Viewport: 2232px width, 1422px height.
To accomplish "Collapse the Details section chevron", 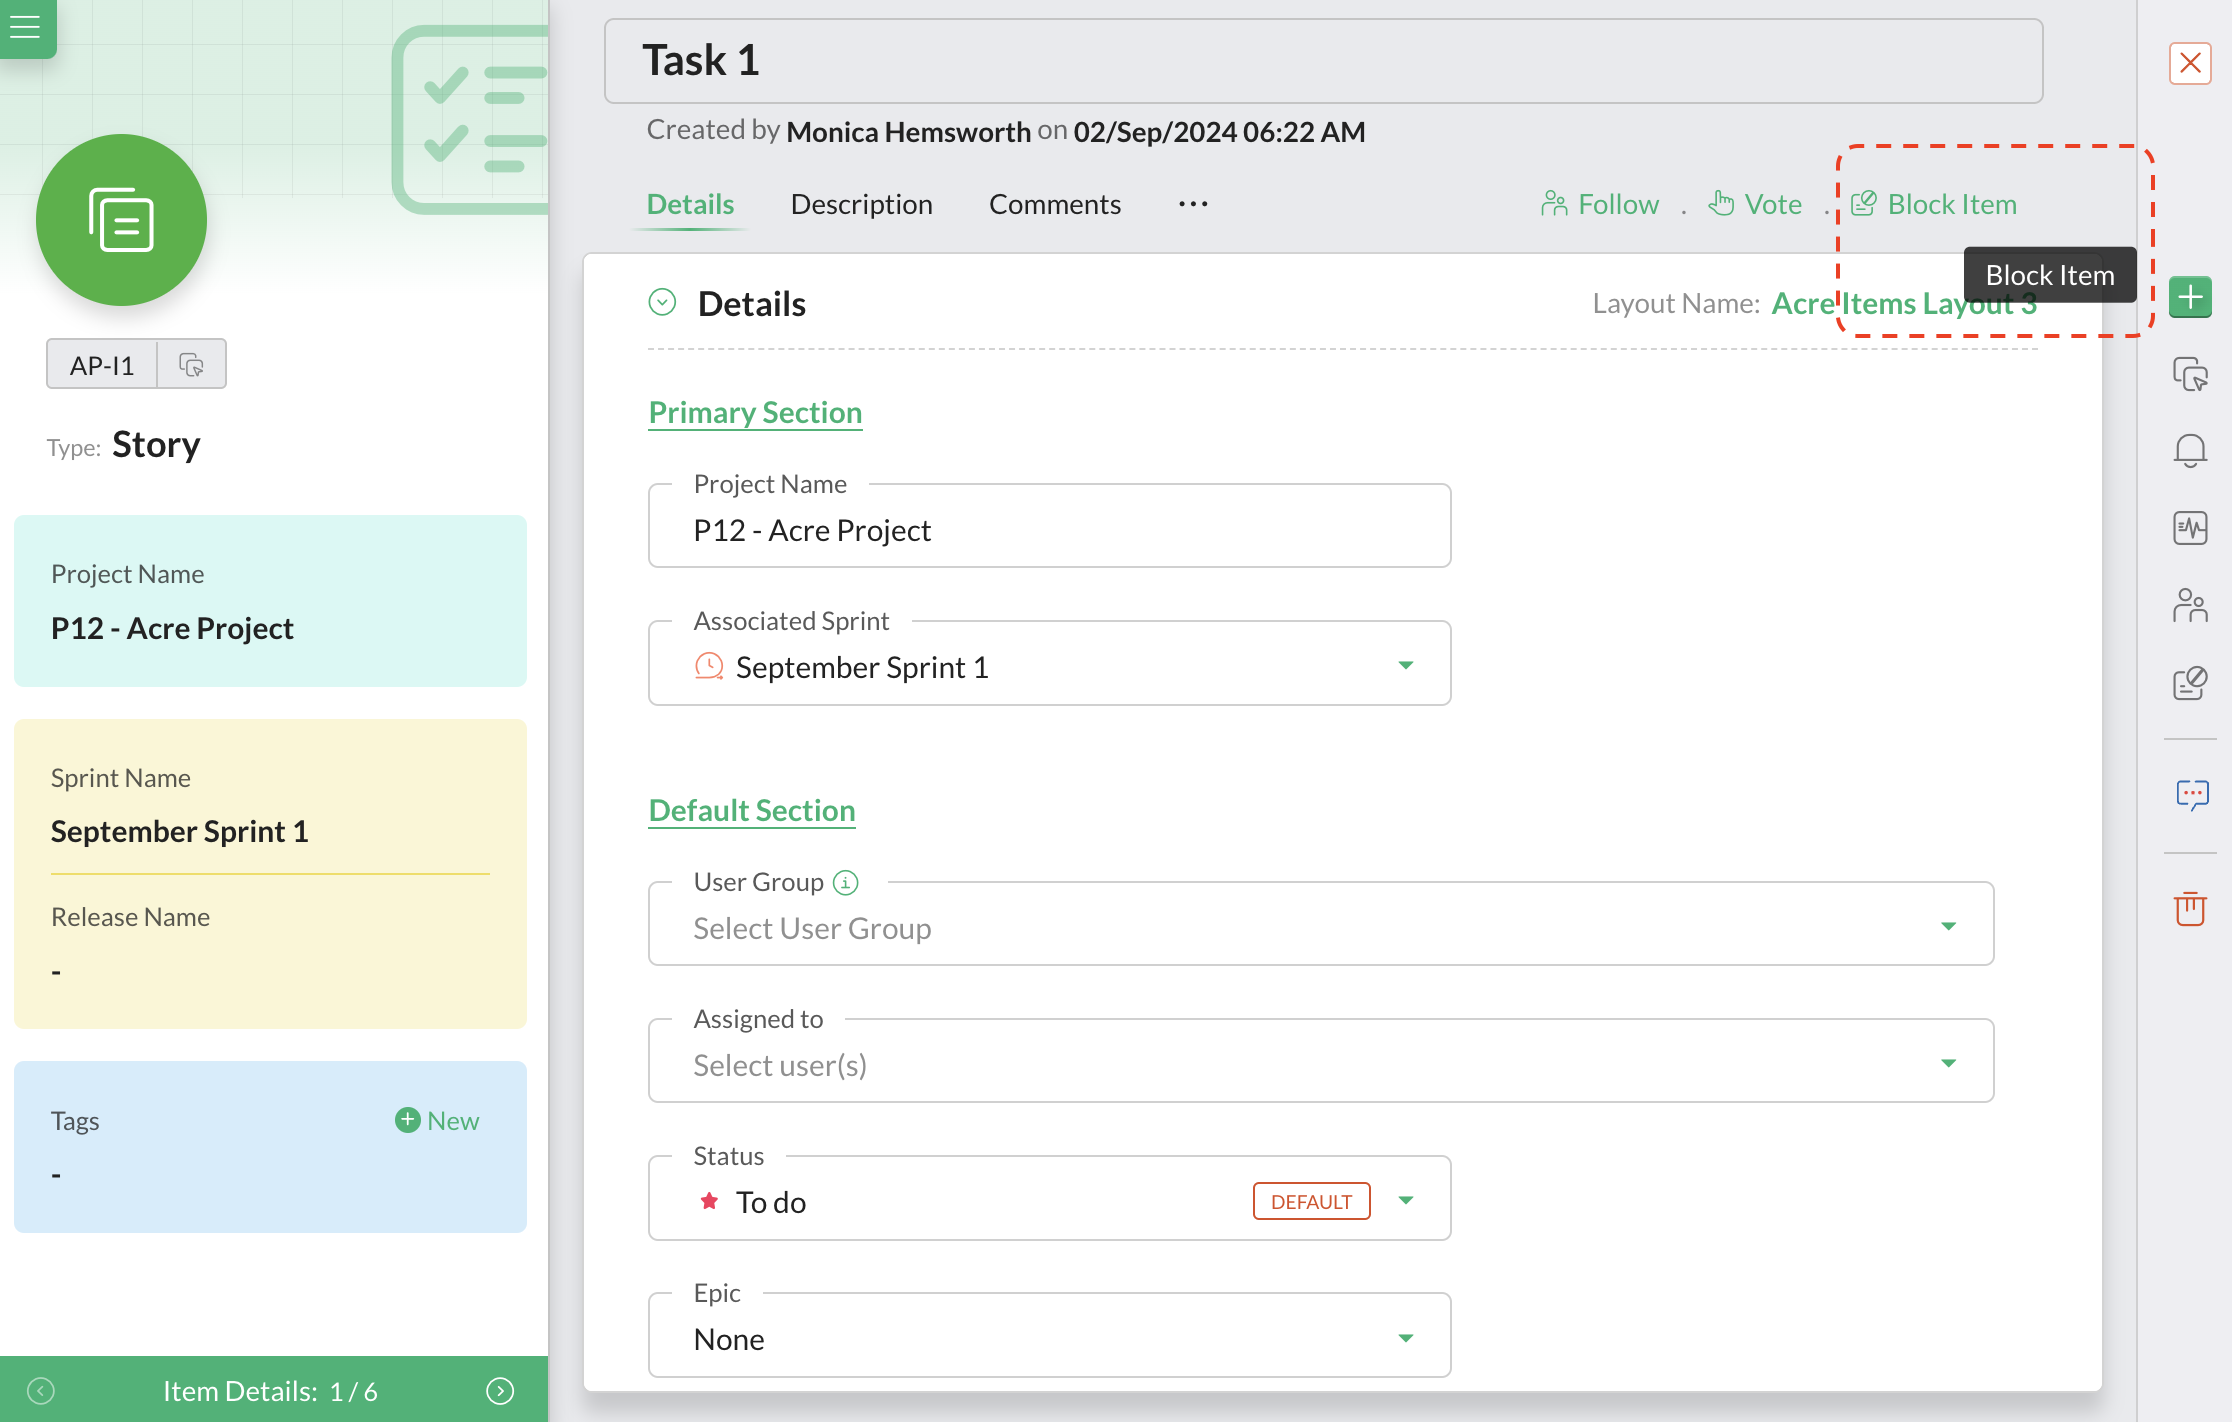I will 662,302.
